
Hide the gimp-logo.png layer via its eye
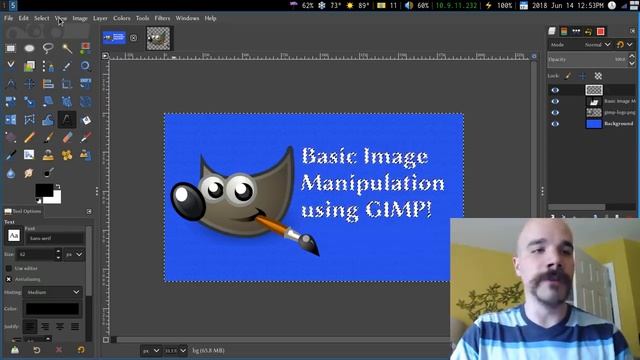tap(555, 112)
